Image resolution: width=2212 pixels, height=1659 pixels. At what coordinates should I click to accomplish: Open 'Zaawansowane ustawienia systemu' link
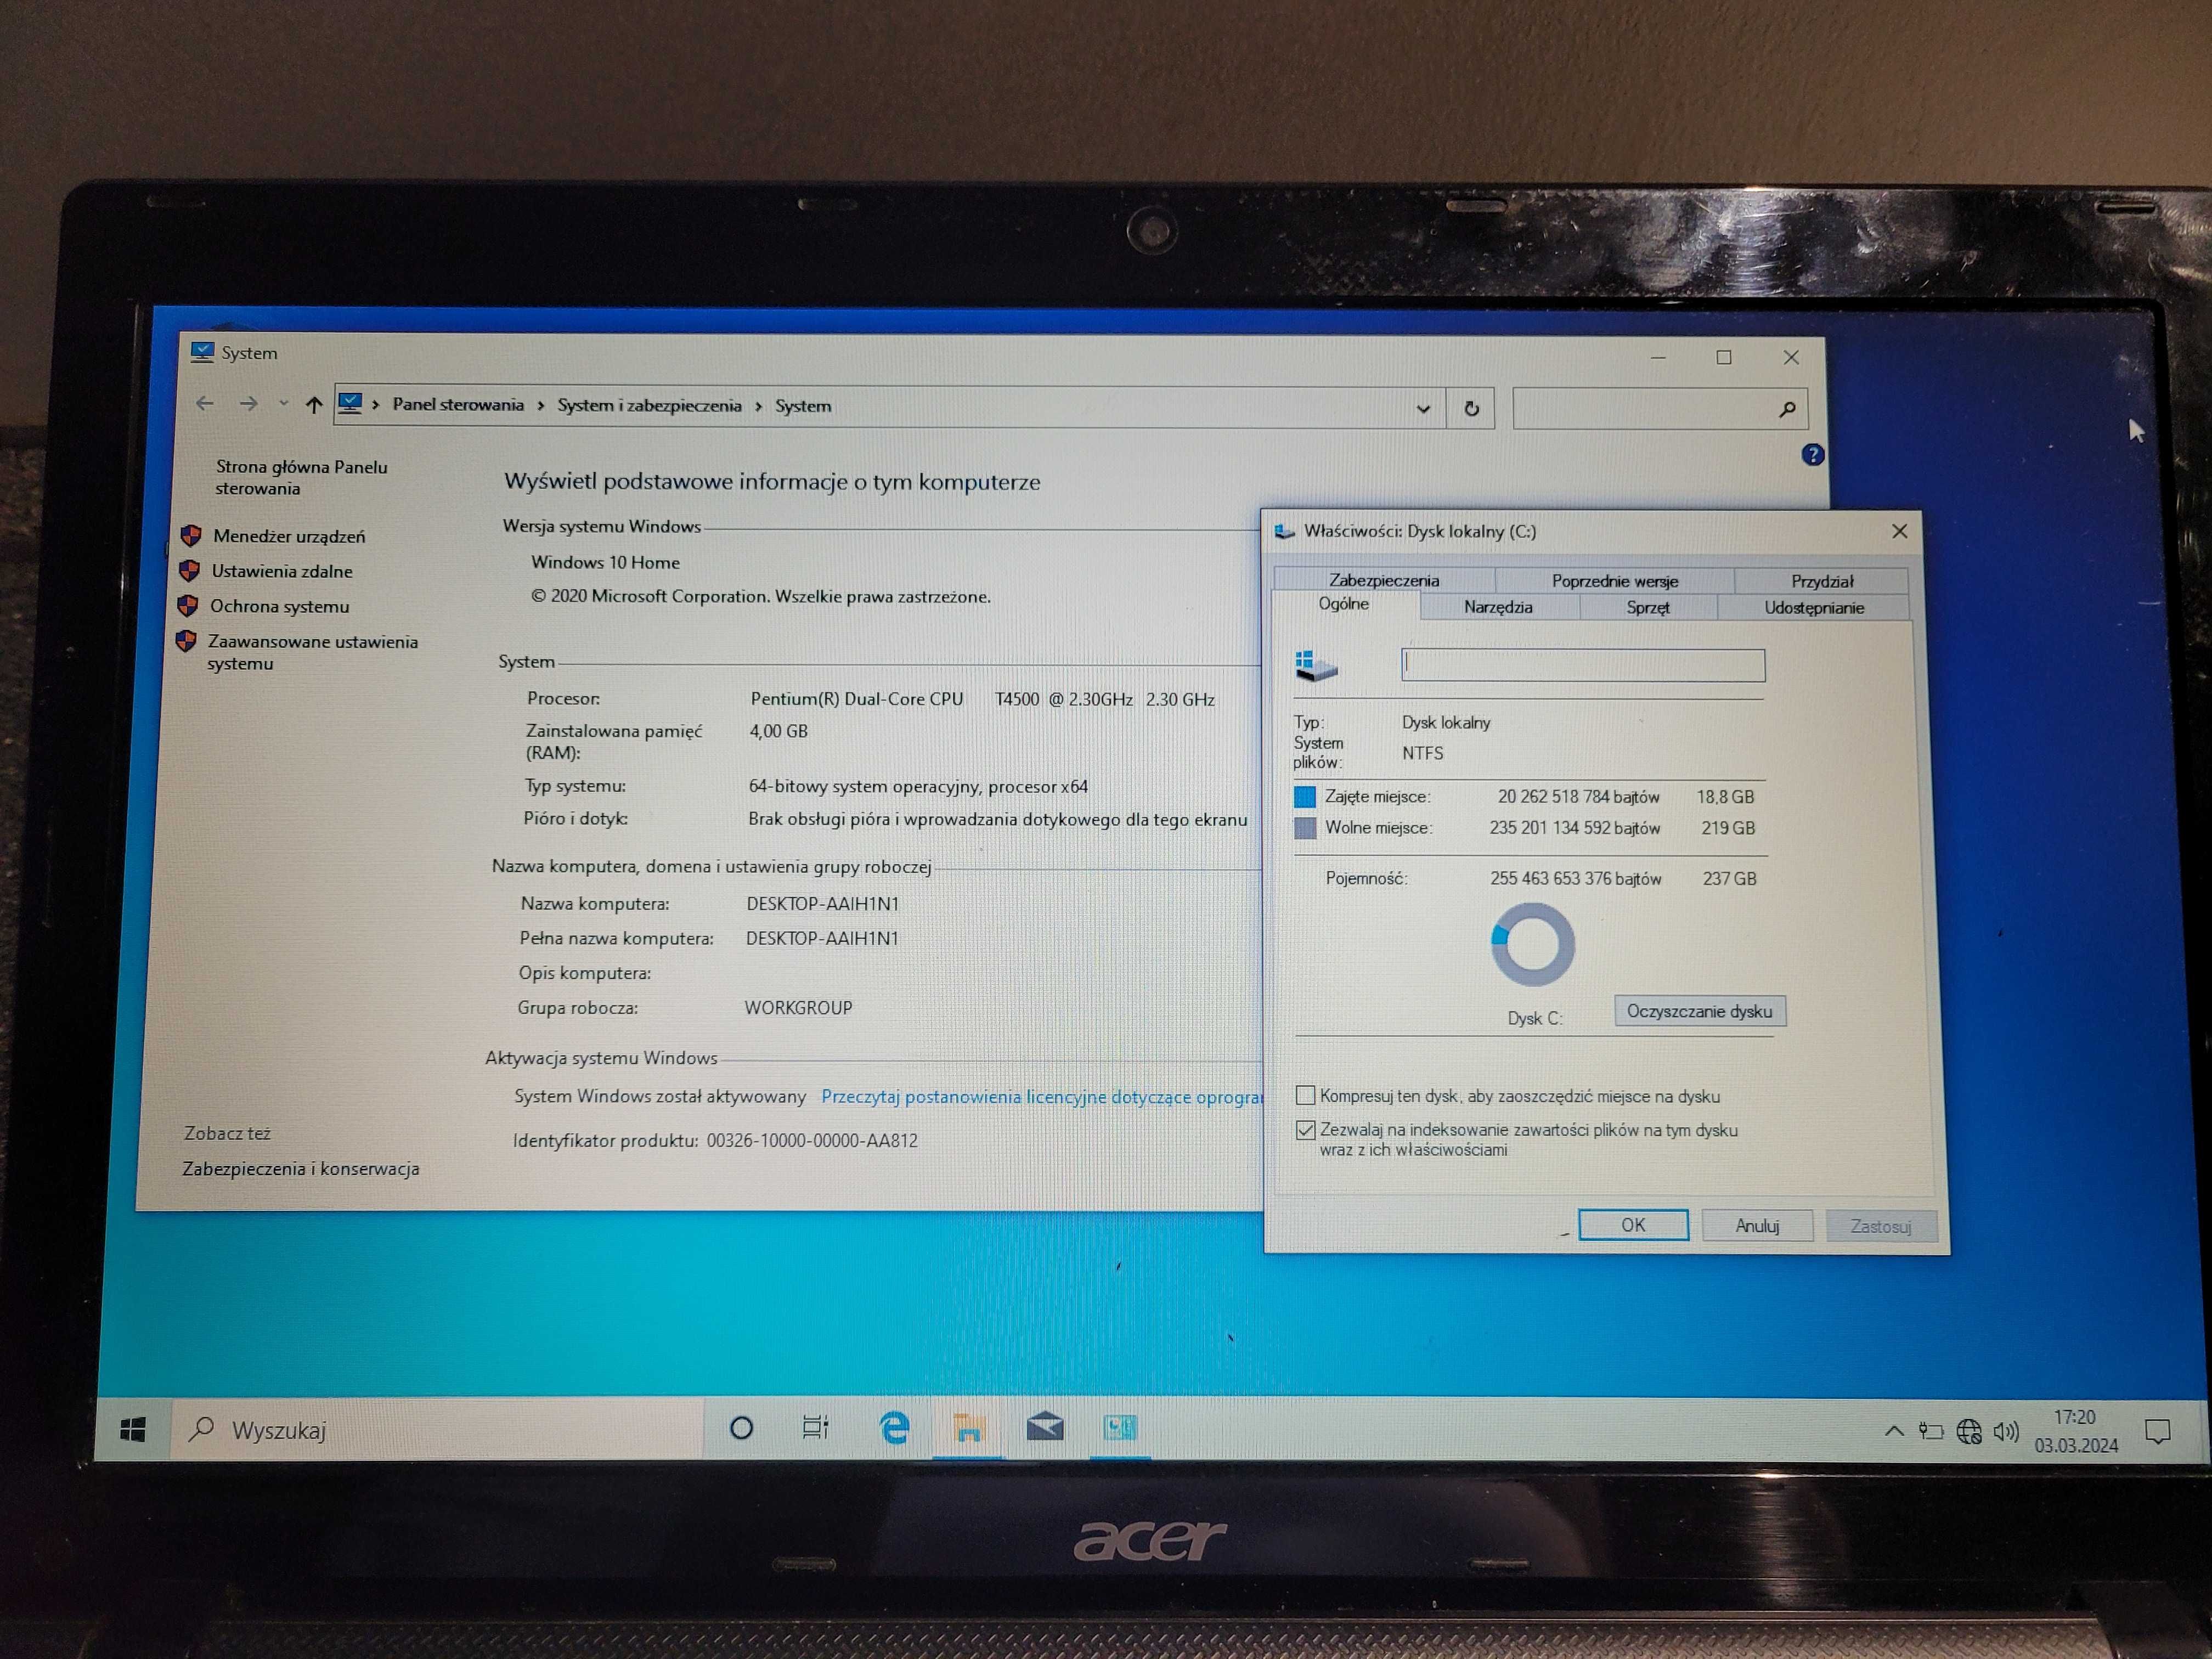tap(312, 652)
